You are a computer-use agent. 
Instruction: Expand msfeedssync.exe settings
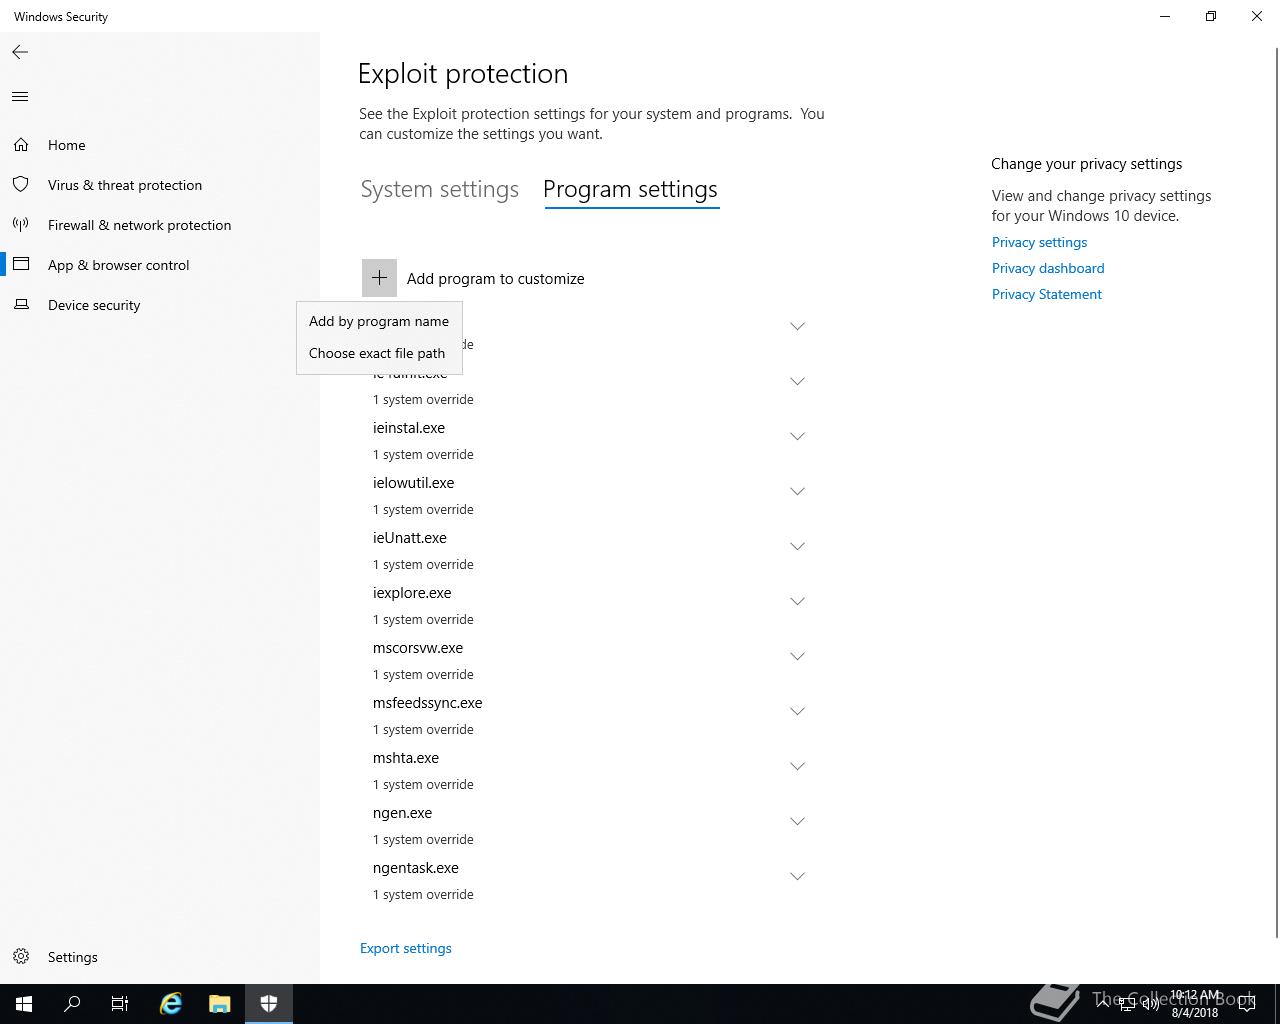[797, 711]
